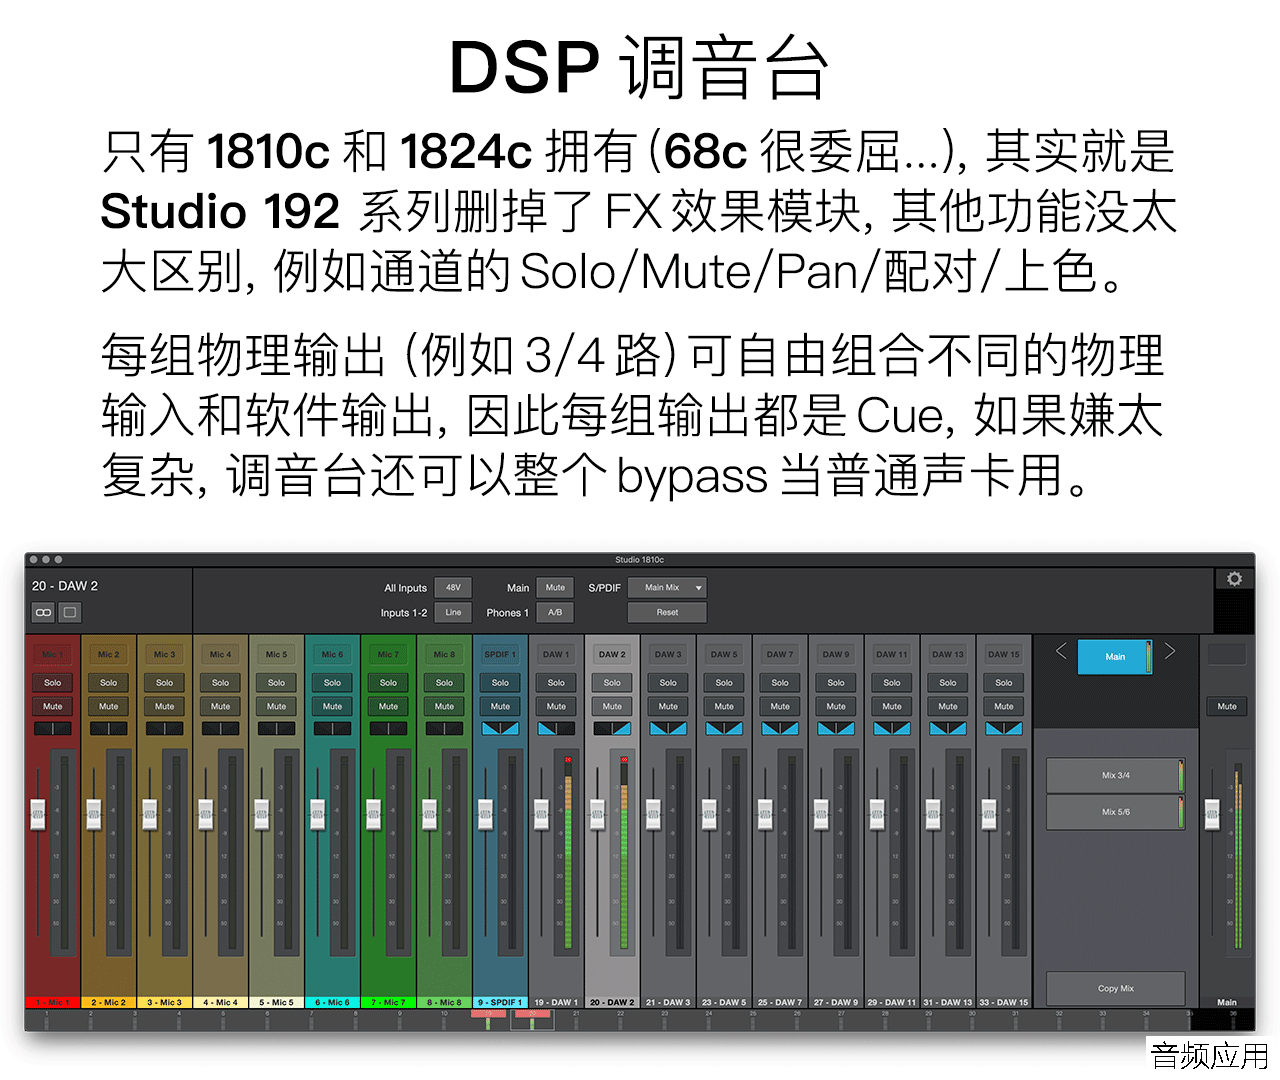The height and width of the screenshot is (1080, 1280).
Task: Click the 25 - DAW 7 bottom label
Action: click(781, 1002)
